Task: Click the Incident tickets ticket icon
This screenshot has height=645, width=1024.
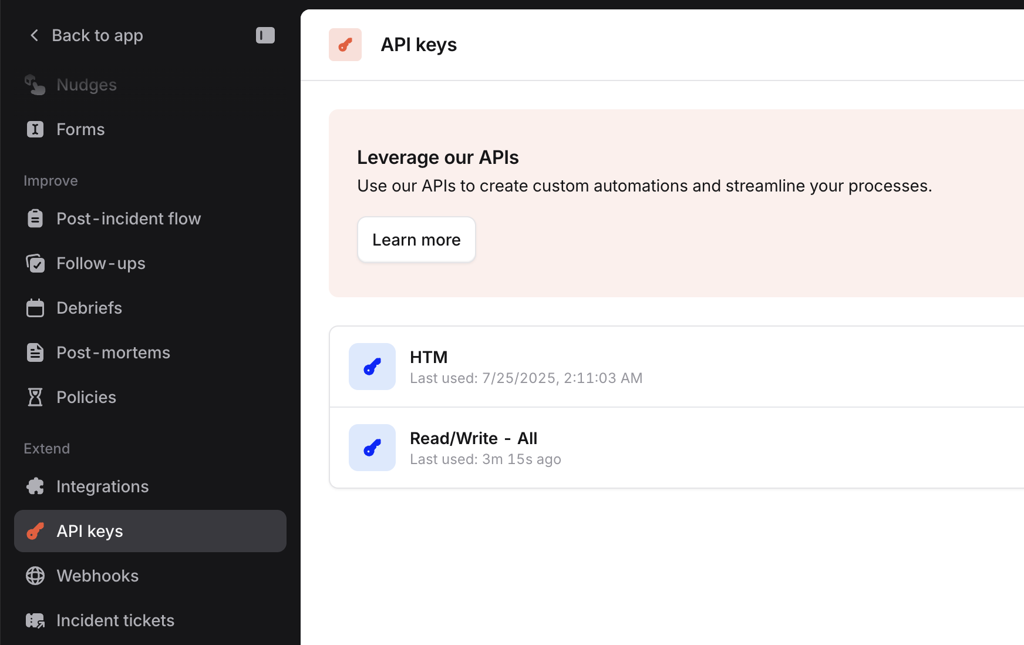Action: (34, 620)
